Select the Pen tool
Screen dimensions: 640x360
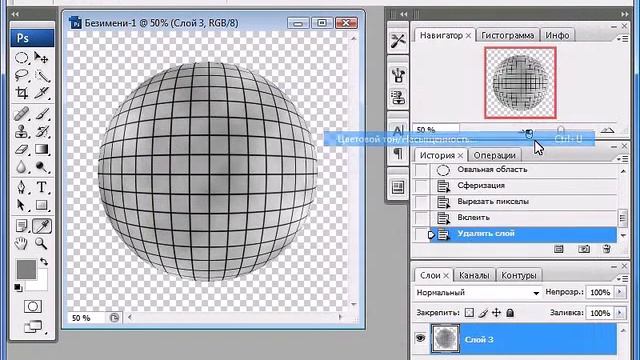[22, 187]
